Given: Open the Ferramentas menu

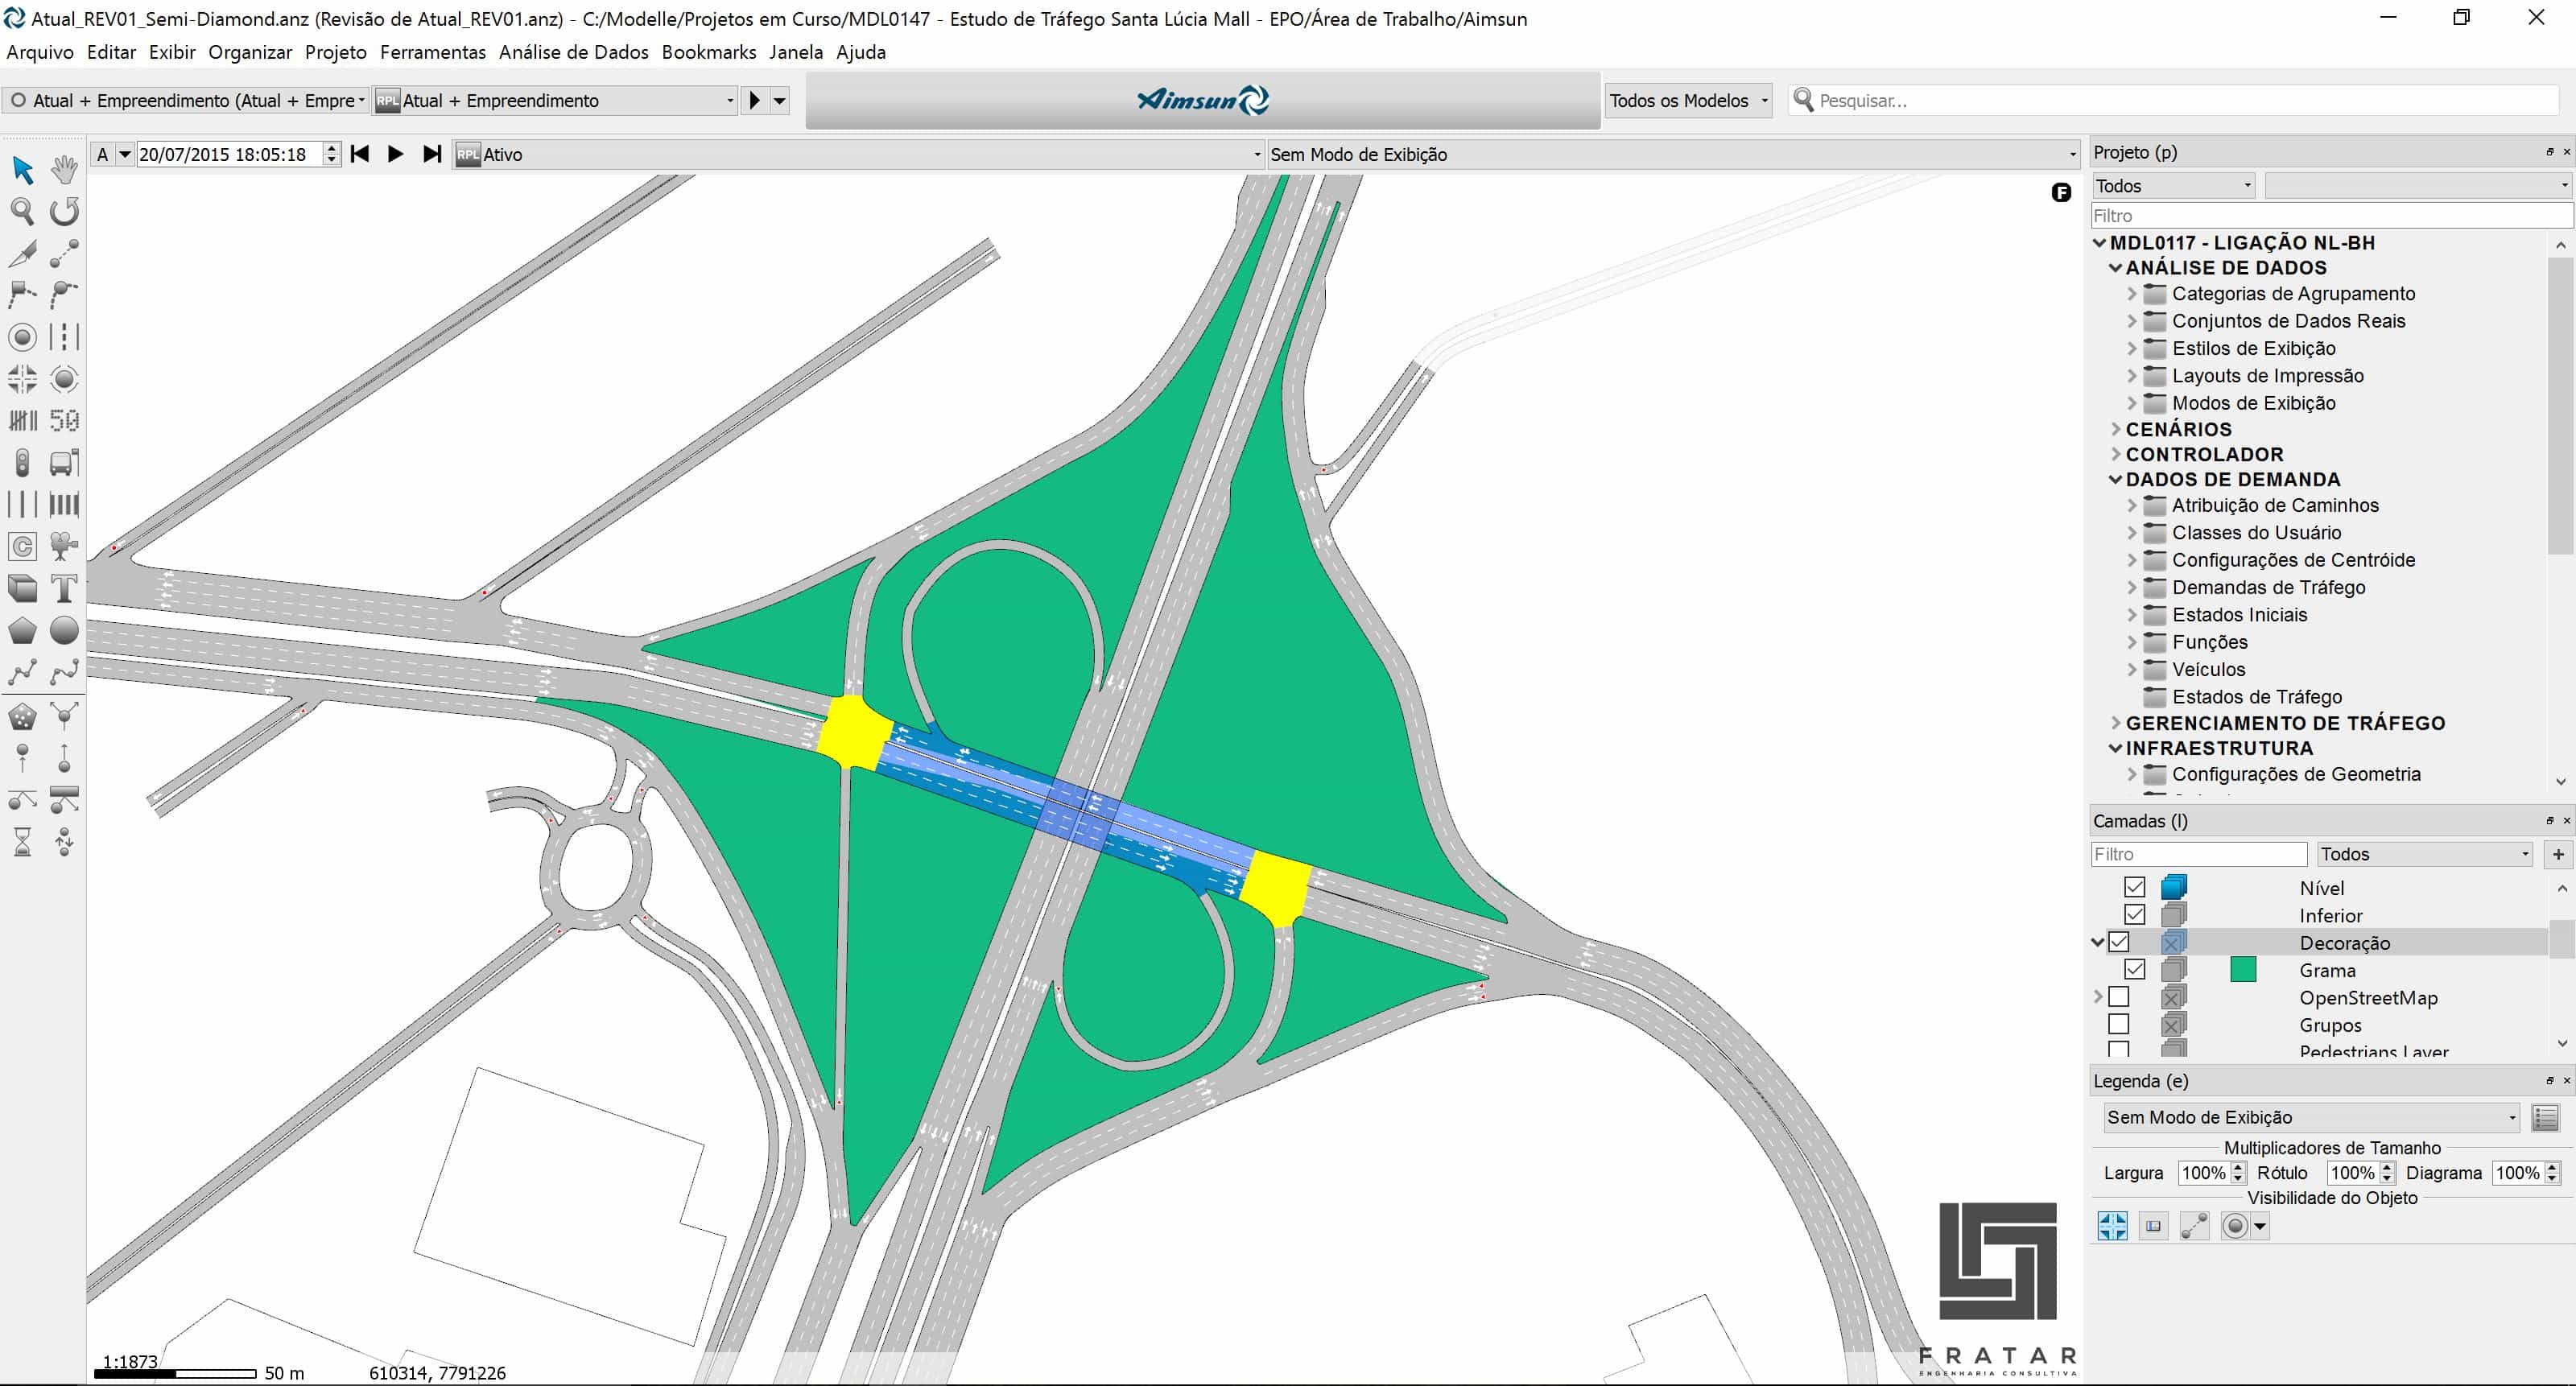Looking at the screenshot, I should click(432, 52).
